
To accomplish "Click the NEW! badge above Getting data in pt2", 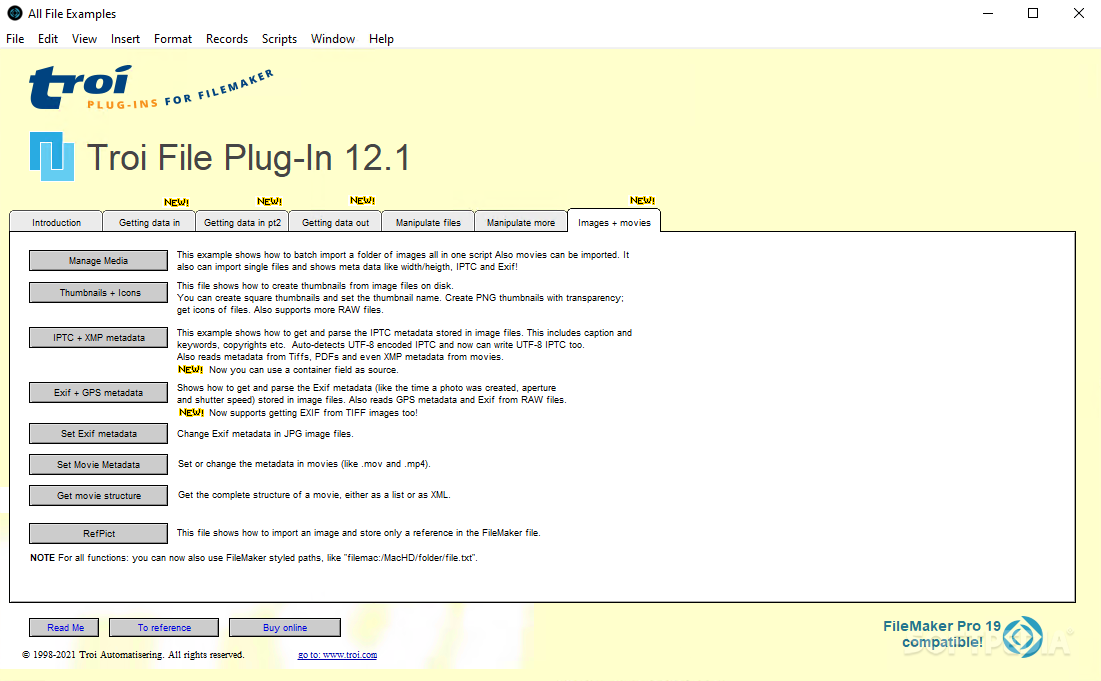I will (x=269, y=201).
